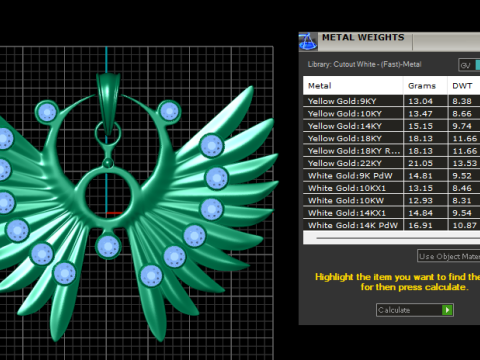Screen dimensions: 480x360
Task: Click the 12.93 grams value
Action: click(x=420, y=201)
